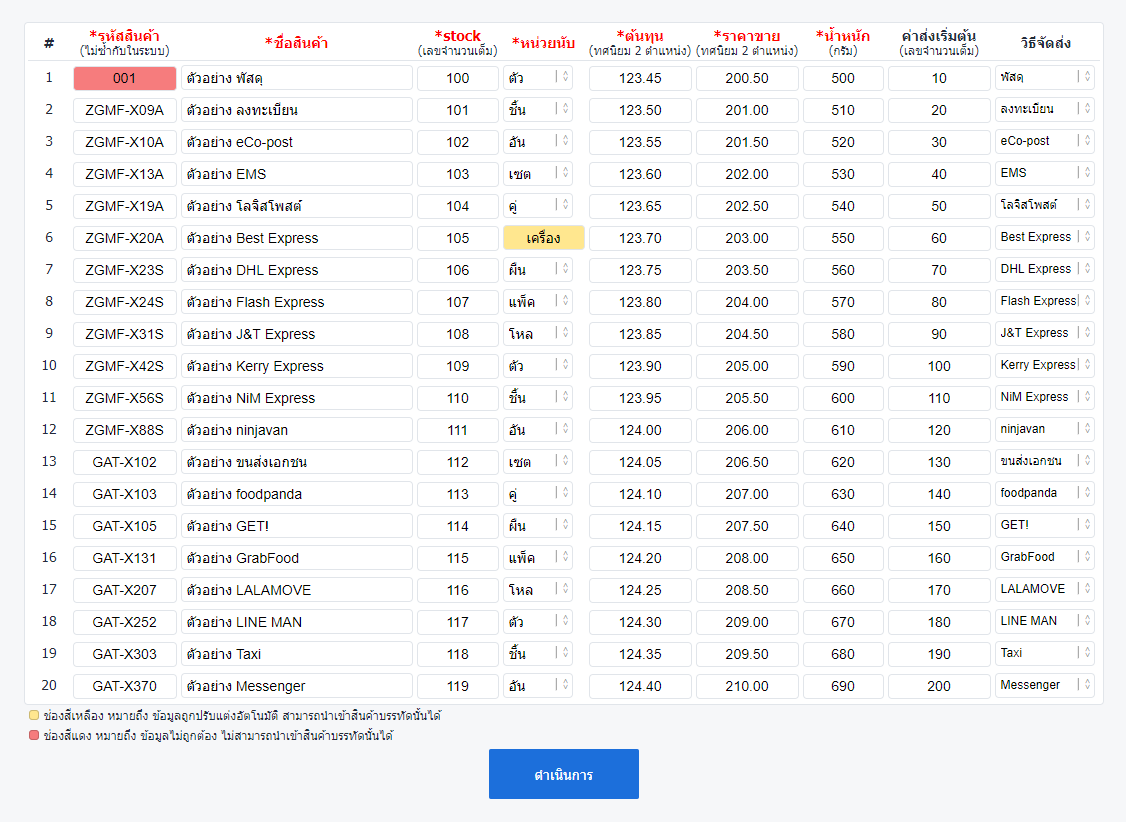Screen dimensions: 1126x822
Task: Open unit dropdown showing คู่ for GAT-X103
Action: tap(537, 494)
